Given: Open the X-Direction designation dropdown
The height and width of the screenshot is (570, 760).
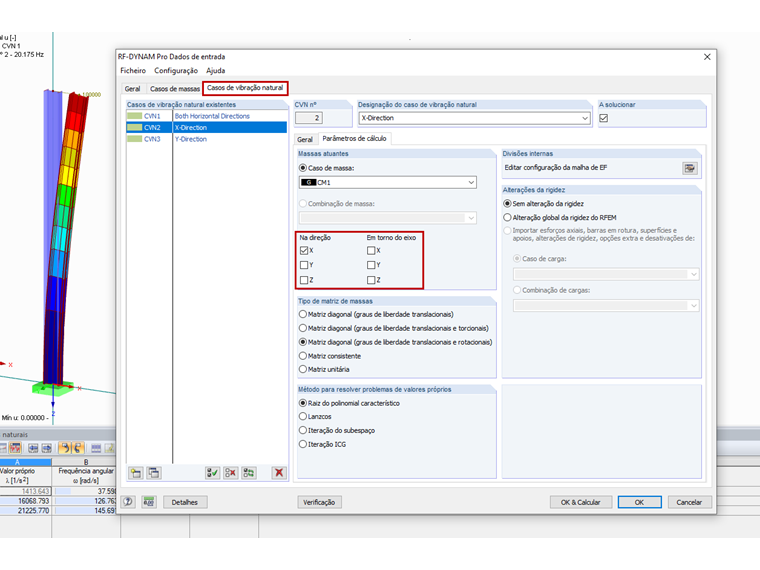Looking at the screenshot, I should (585, 118).
